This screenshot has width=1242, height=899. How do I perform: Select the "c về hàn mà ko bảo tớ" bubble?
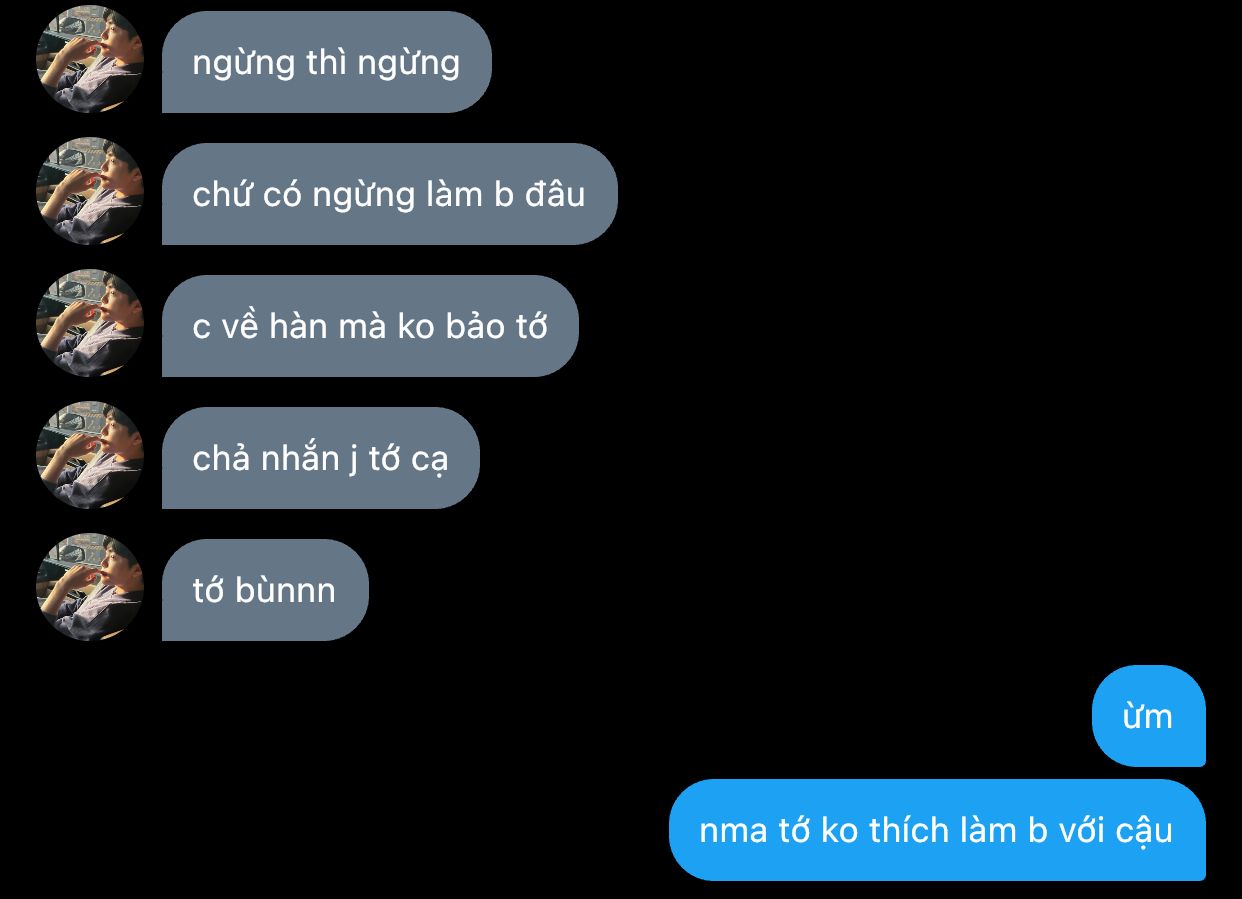pos(370,326)
